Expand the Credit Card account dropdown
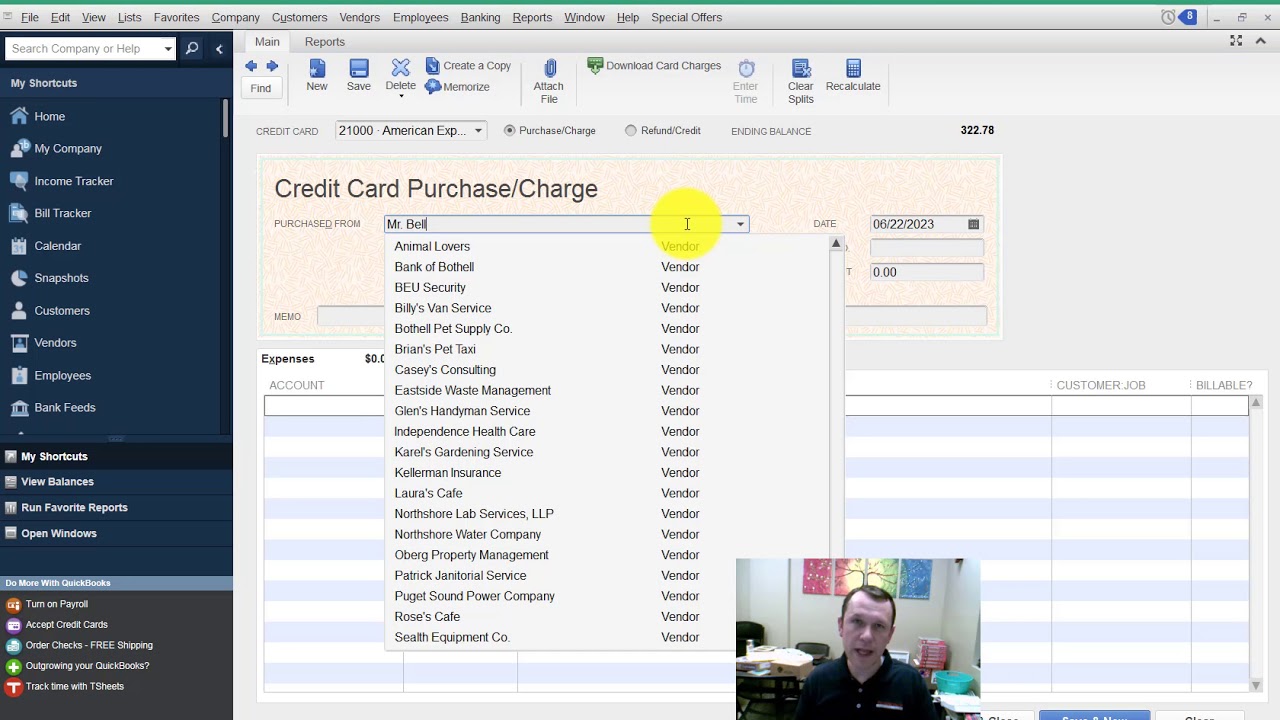Screen dimensions: 1280x720 coord(478,131)
